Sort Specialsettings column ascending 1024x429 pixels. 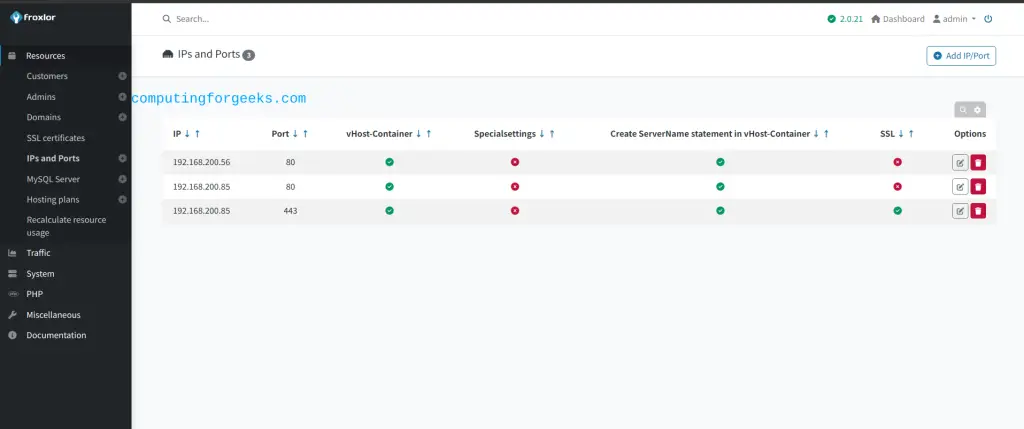[x=552, y=133]
